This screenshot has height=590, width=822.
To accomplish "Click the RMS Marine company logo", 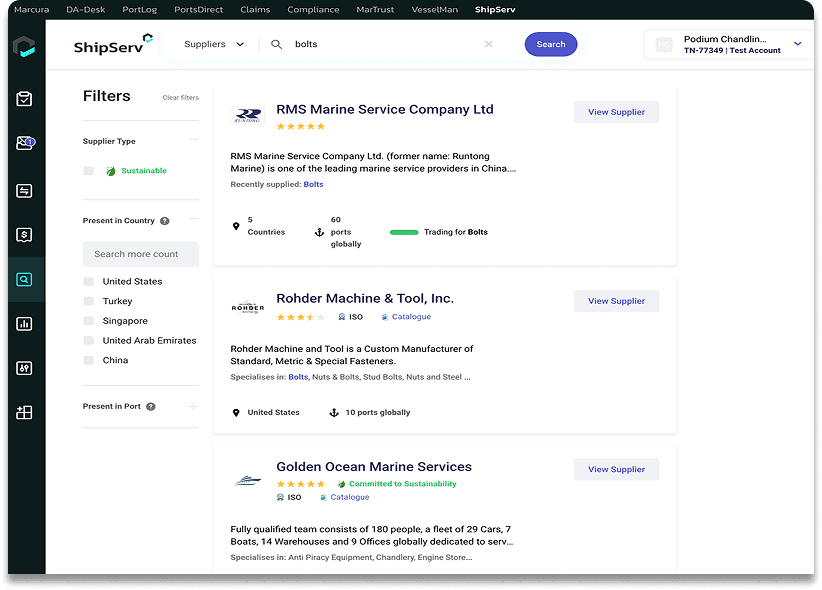I will coord(247,115).
